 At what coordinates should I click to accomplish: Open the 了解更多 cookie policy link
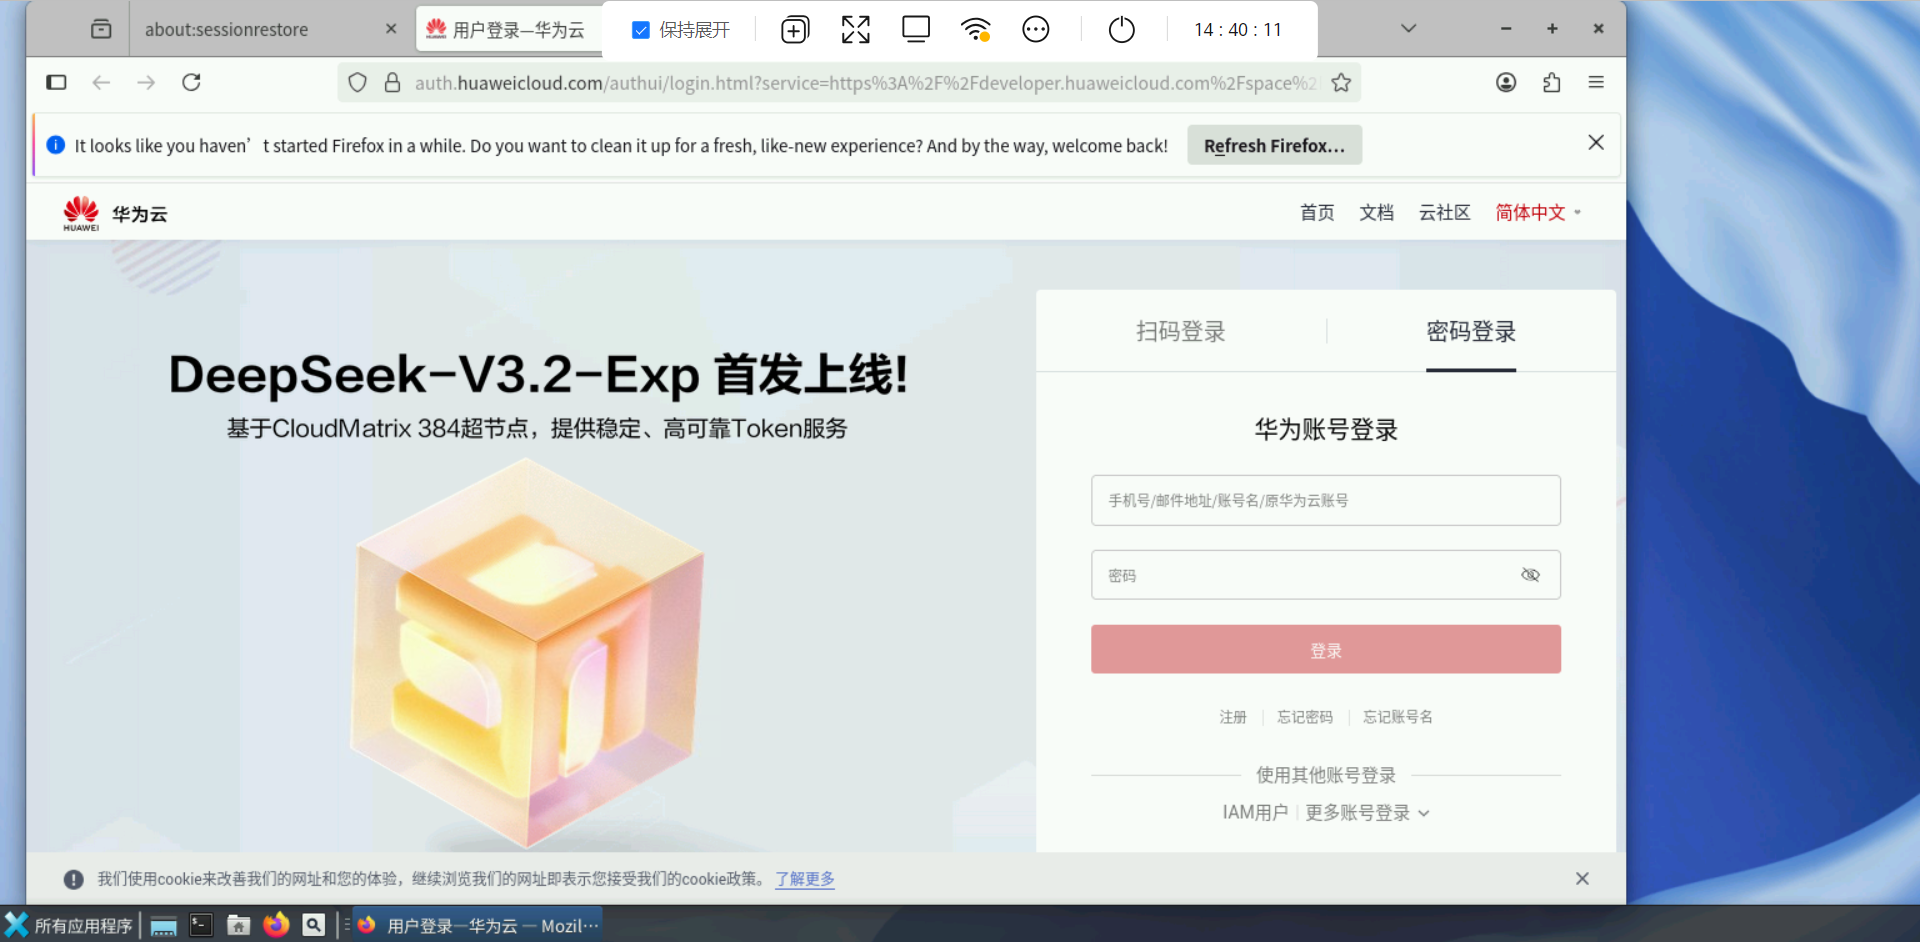[805, 879]
